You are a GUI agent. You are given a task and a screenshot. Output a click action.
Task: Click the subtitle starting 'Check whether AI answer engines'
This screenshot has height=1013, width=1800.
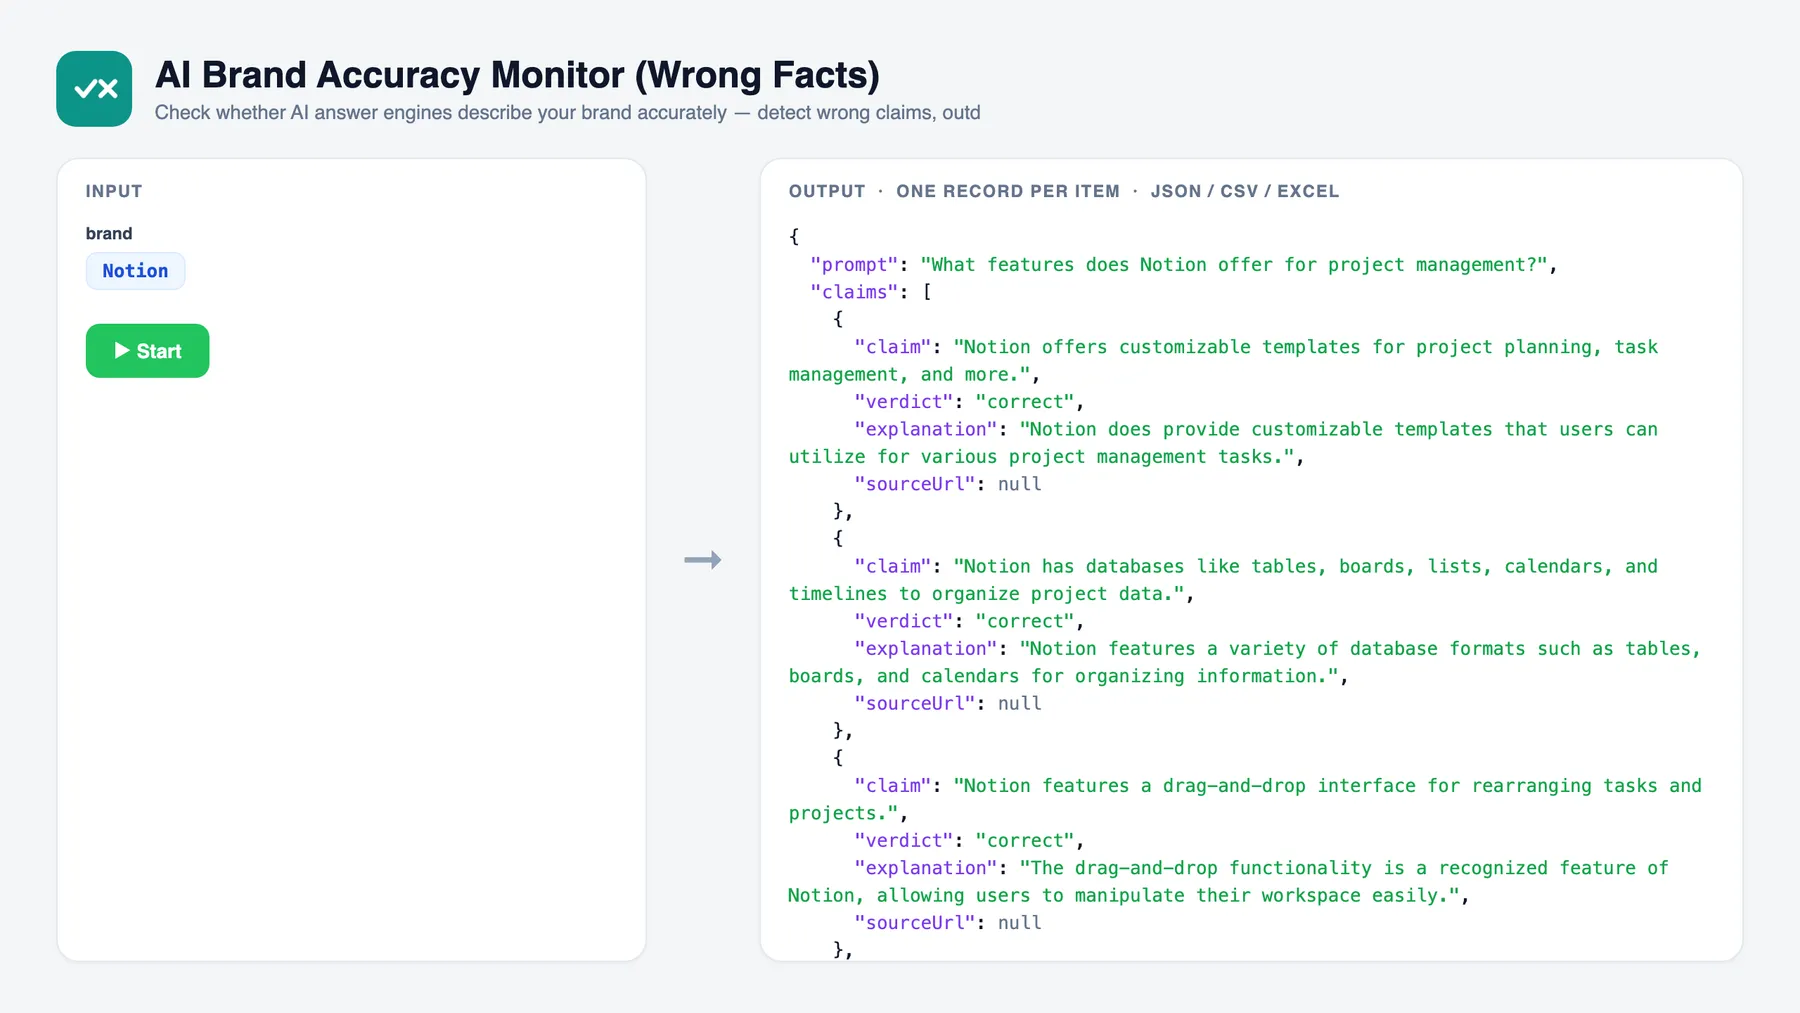(567, 113)
